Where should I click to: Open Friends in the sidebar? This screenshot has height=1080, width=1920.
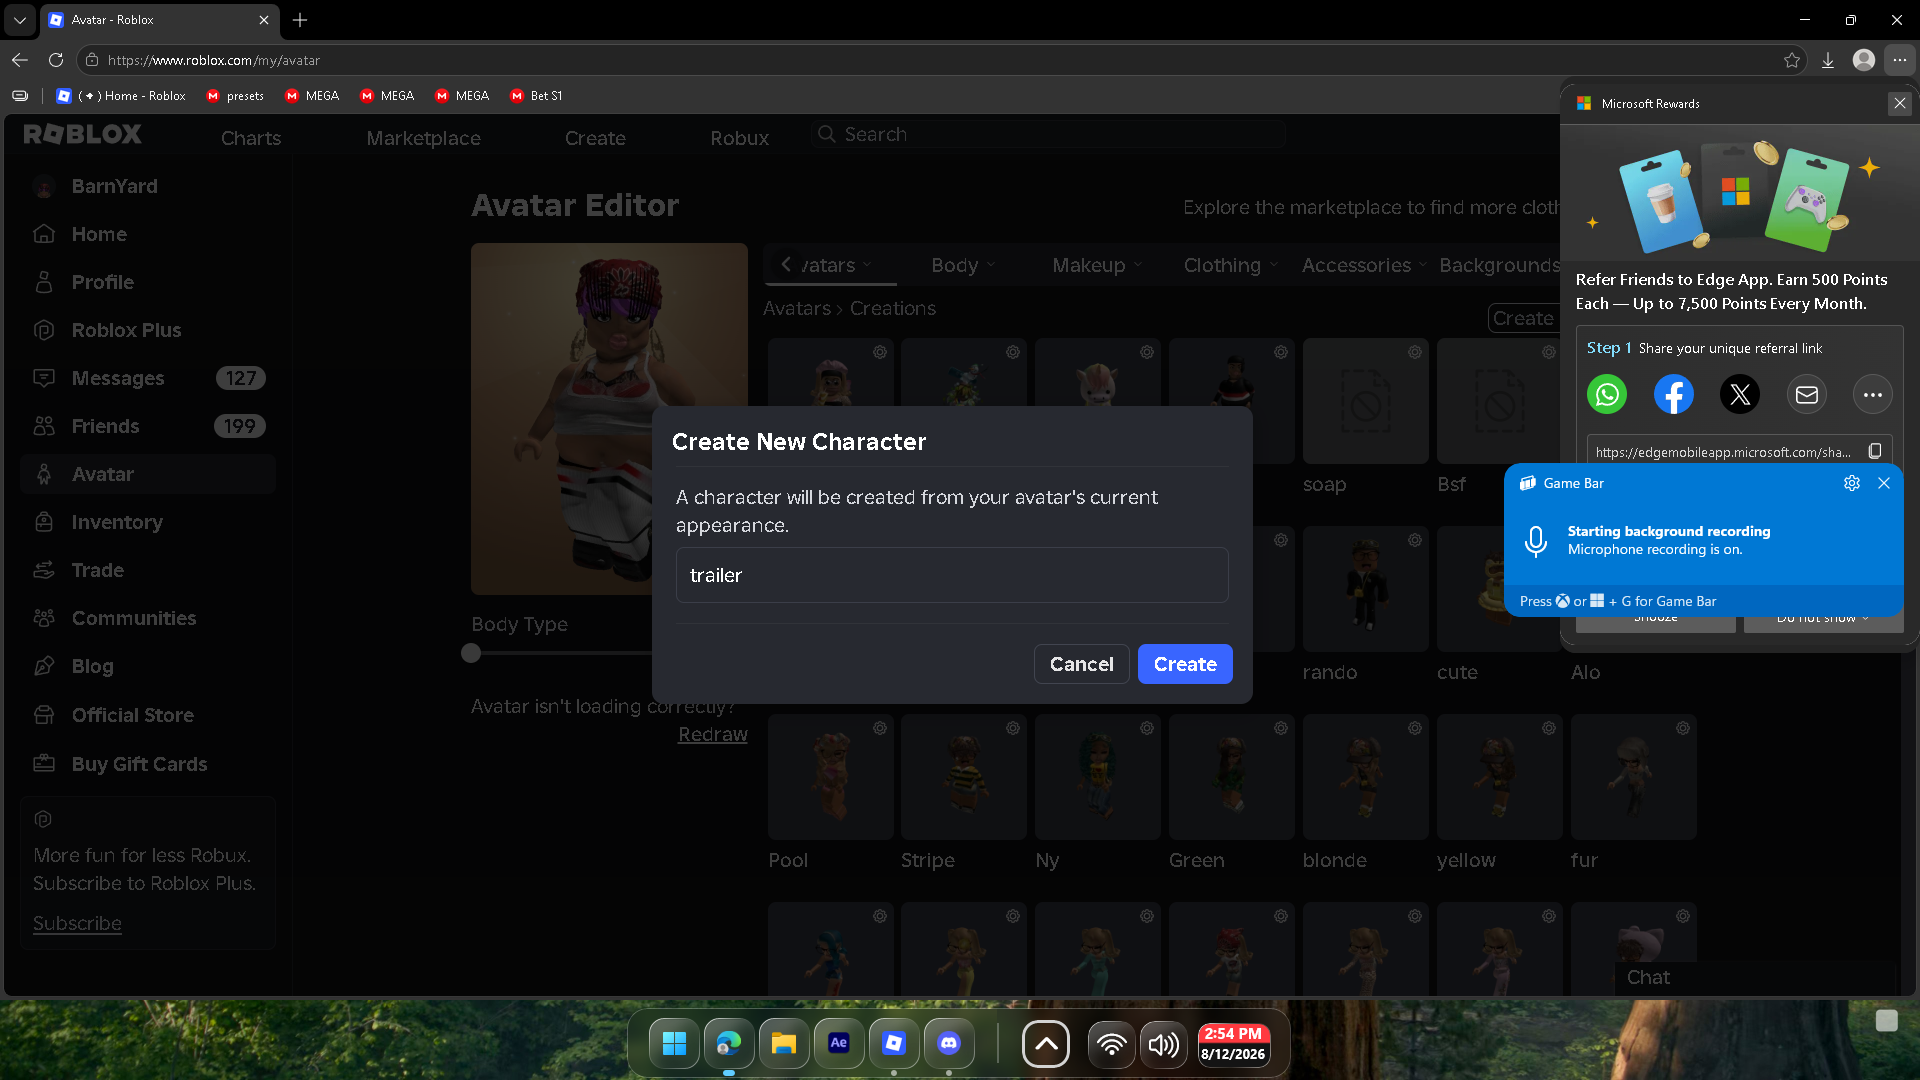click(148, 426)
